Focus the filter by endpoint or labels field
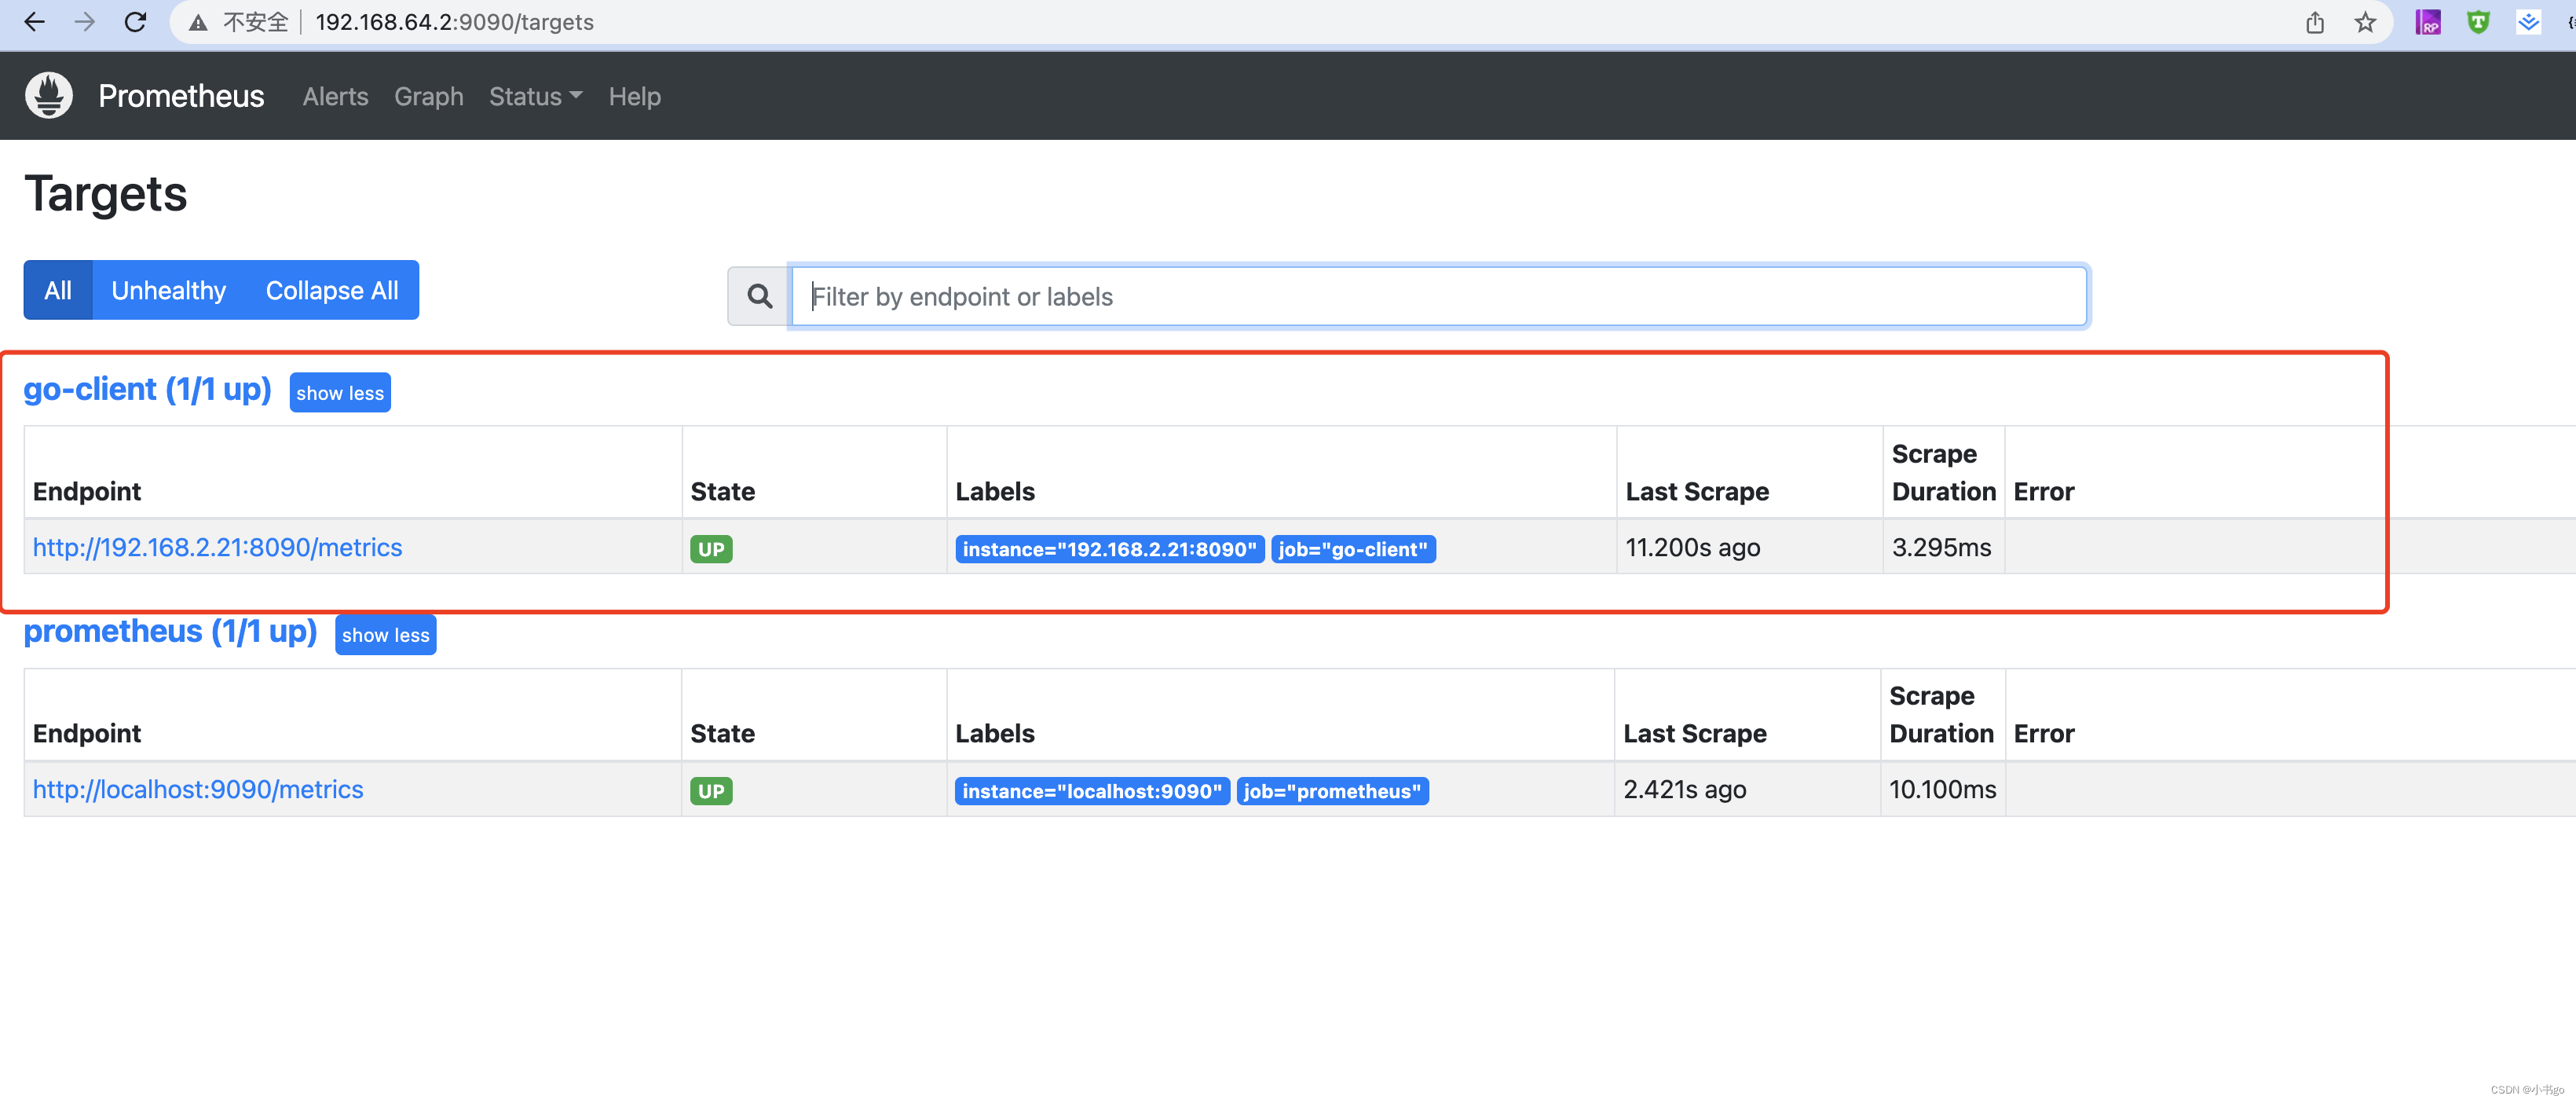Screen dimensions: 2576x1103 pyautogui.click(x=1439, y=296)
